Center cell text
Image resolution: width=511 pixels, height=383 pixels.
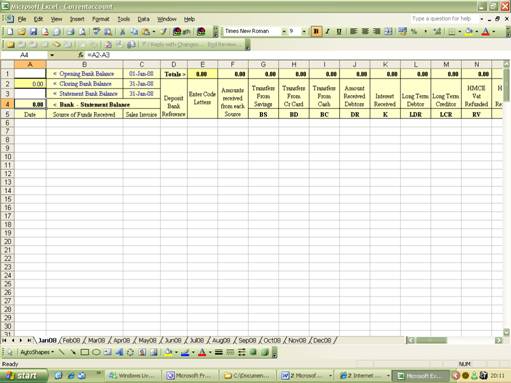(365, 31)
